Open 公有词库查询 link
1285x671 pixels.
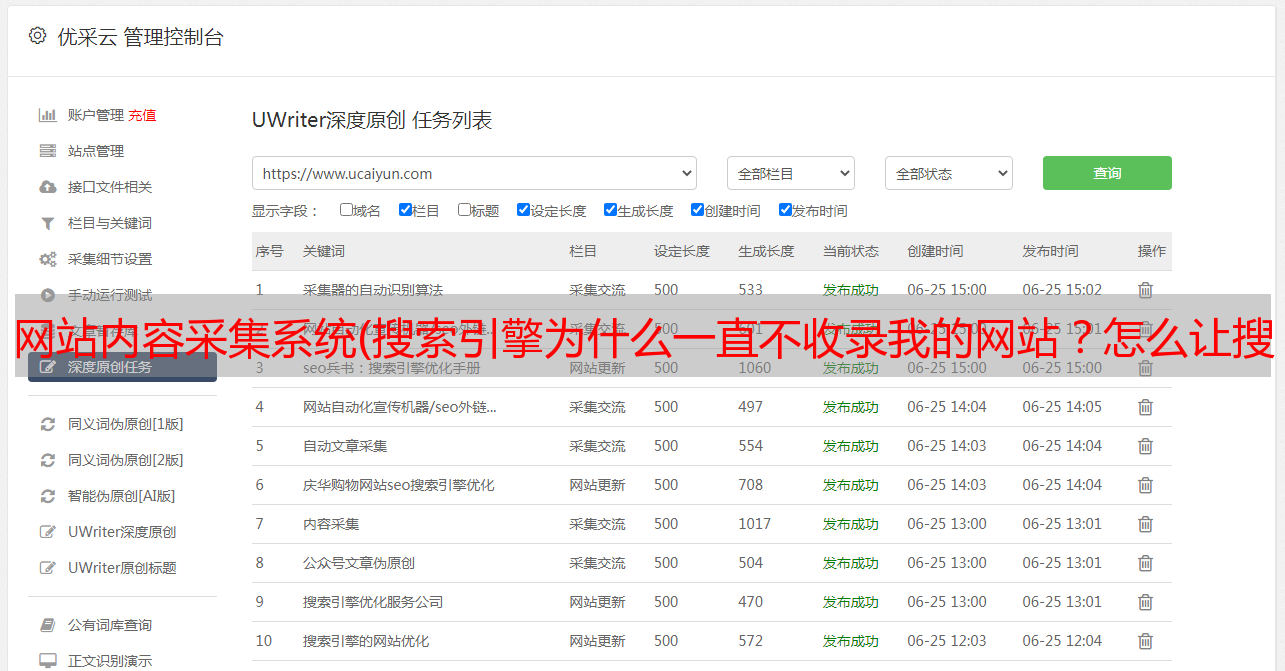pos(110,625)
